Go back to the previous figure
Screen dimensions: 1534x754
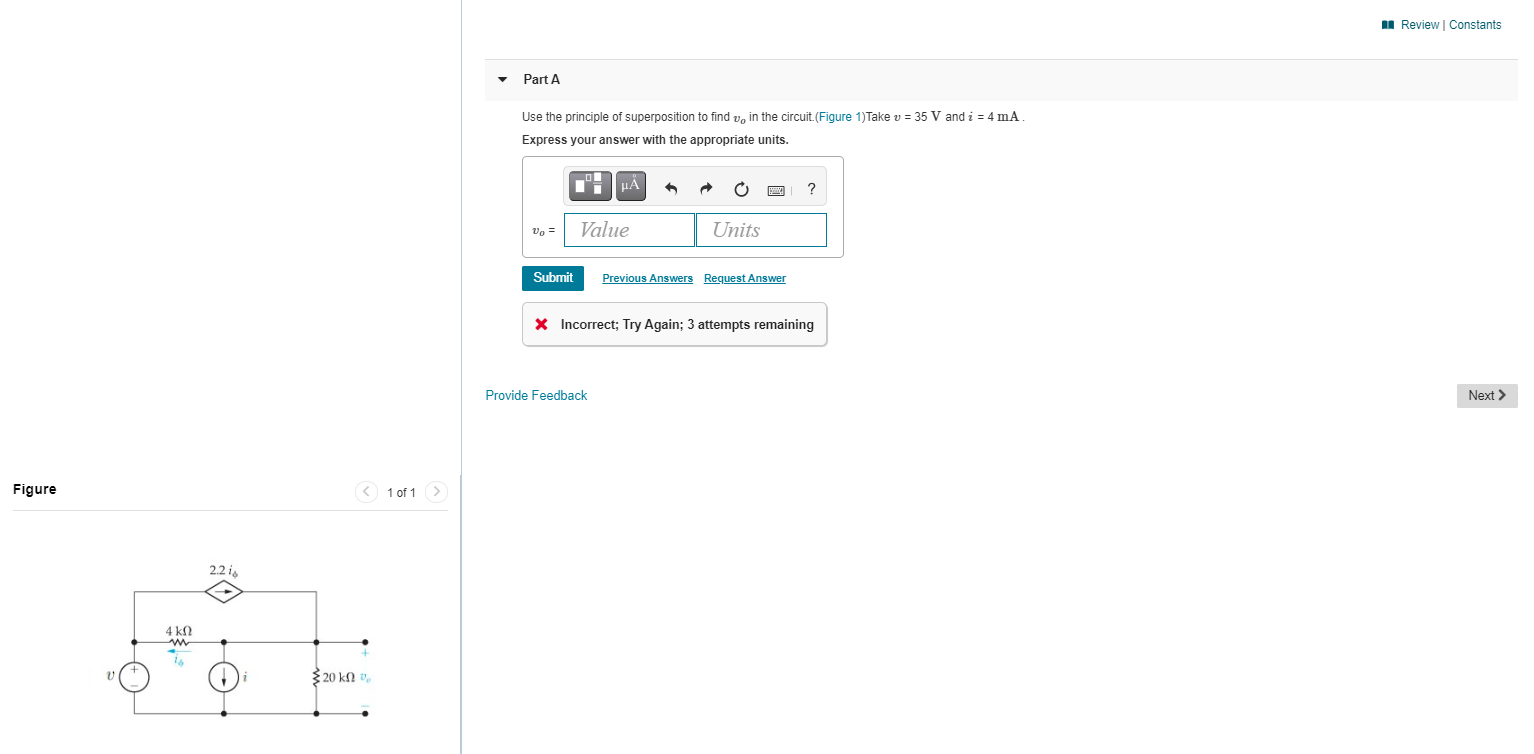366,491
